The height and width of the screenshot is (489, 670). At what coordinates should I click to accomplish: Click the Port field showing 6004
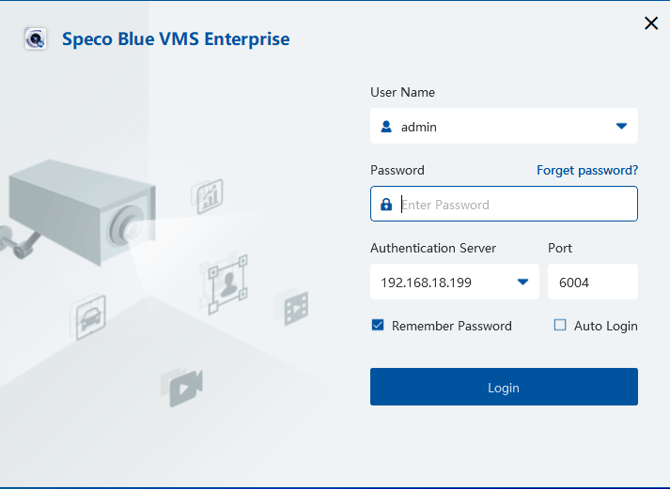point(592,282)
